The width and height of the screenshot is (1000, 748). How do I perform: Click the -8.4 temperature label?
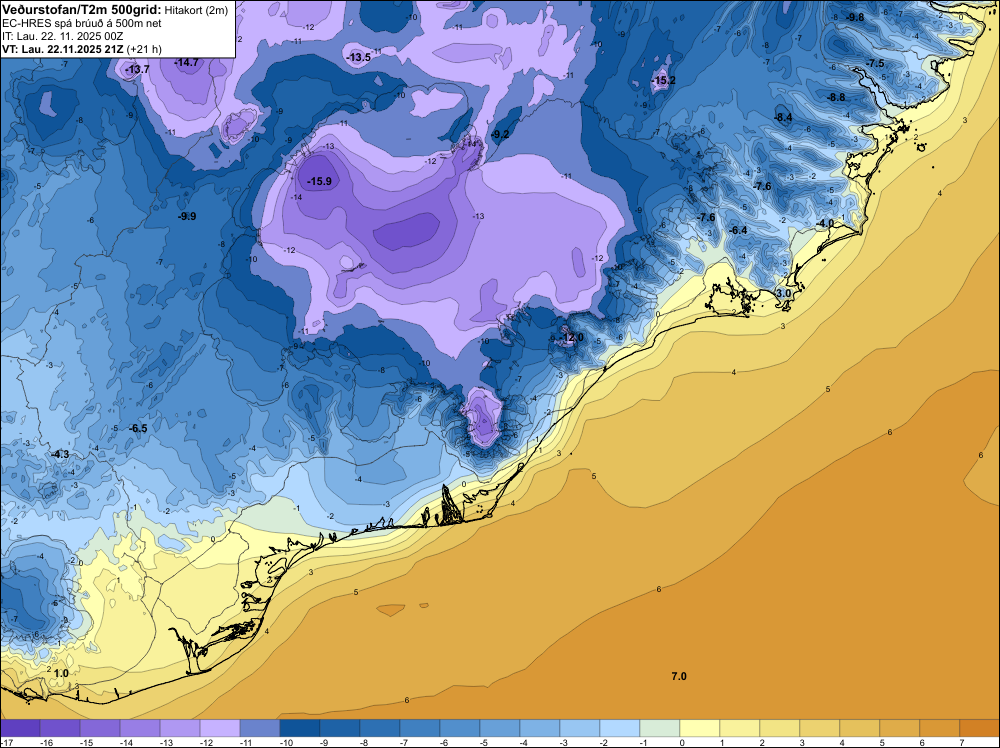[783, 117]
